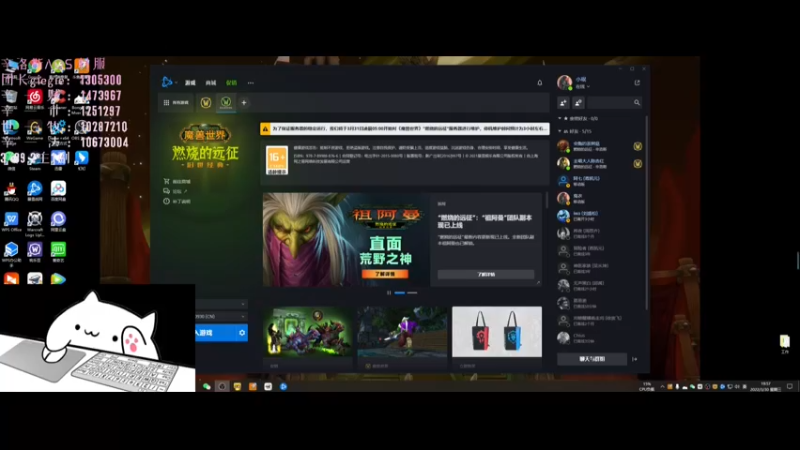The height and width of the screenshot is (450, 800).
Task: Open the notification bell
Action: point(540,83)
